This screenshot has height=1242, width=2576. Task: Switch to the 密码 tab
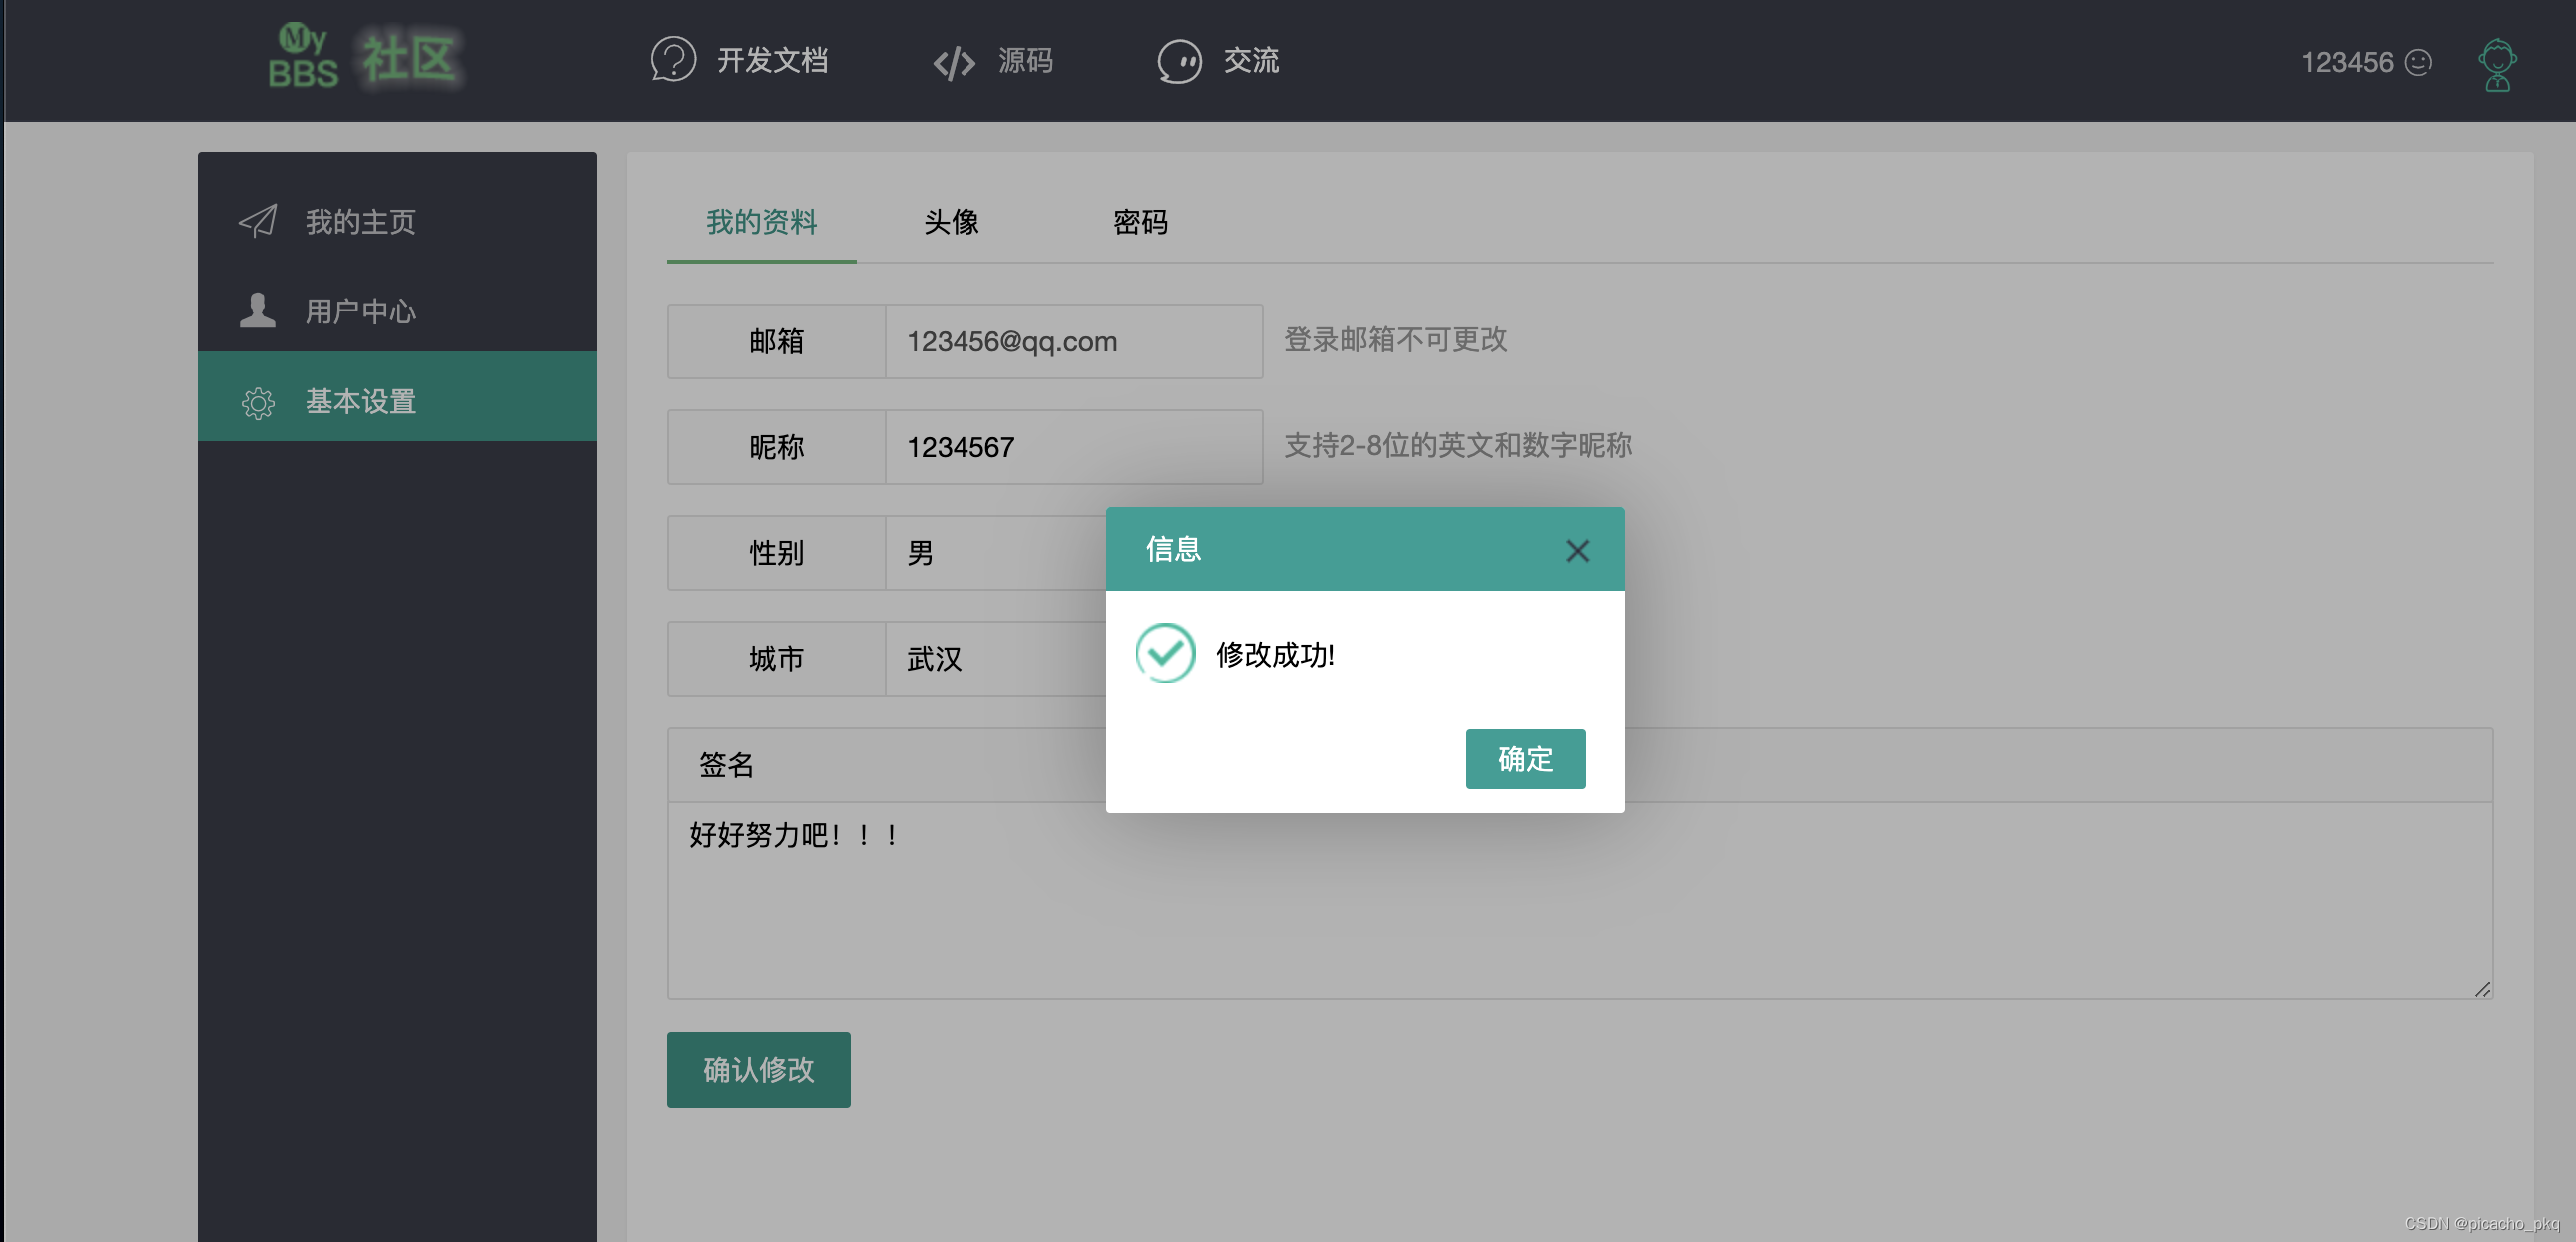click(x=1140, y=222)
